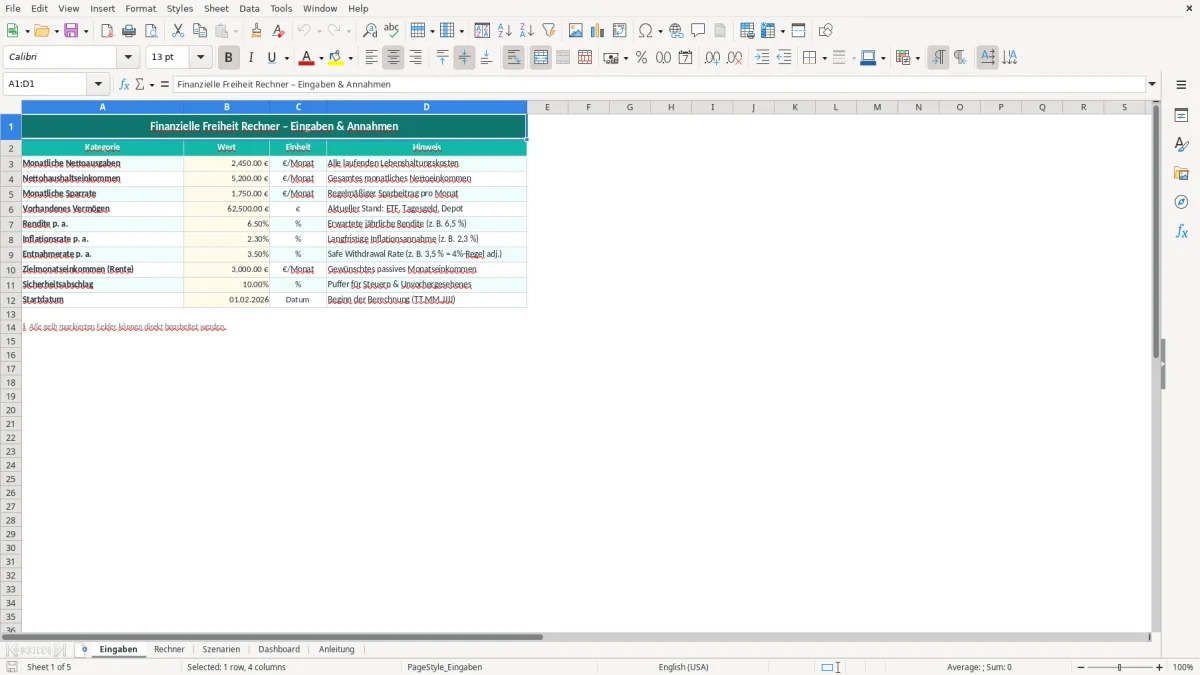This screenshot has width=1200, height=675.
Task: Open the AutoSum function dropdown
Action: (152, 85)
